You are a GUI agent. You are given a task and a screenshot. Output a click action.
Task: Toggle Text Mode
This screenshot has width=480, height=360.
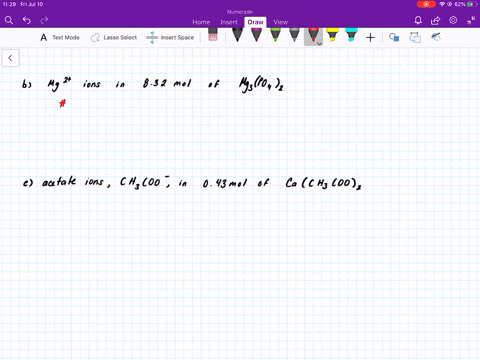coord(60,38)
